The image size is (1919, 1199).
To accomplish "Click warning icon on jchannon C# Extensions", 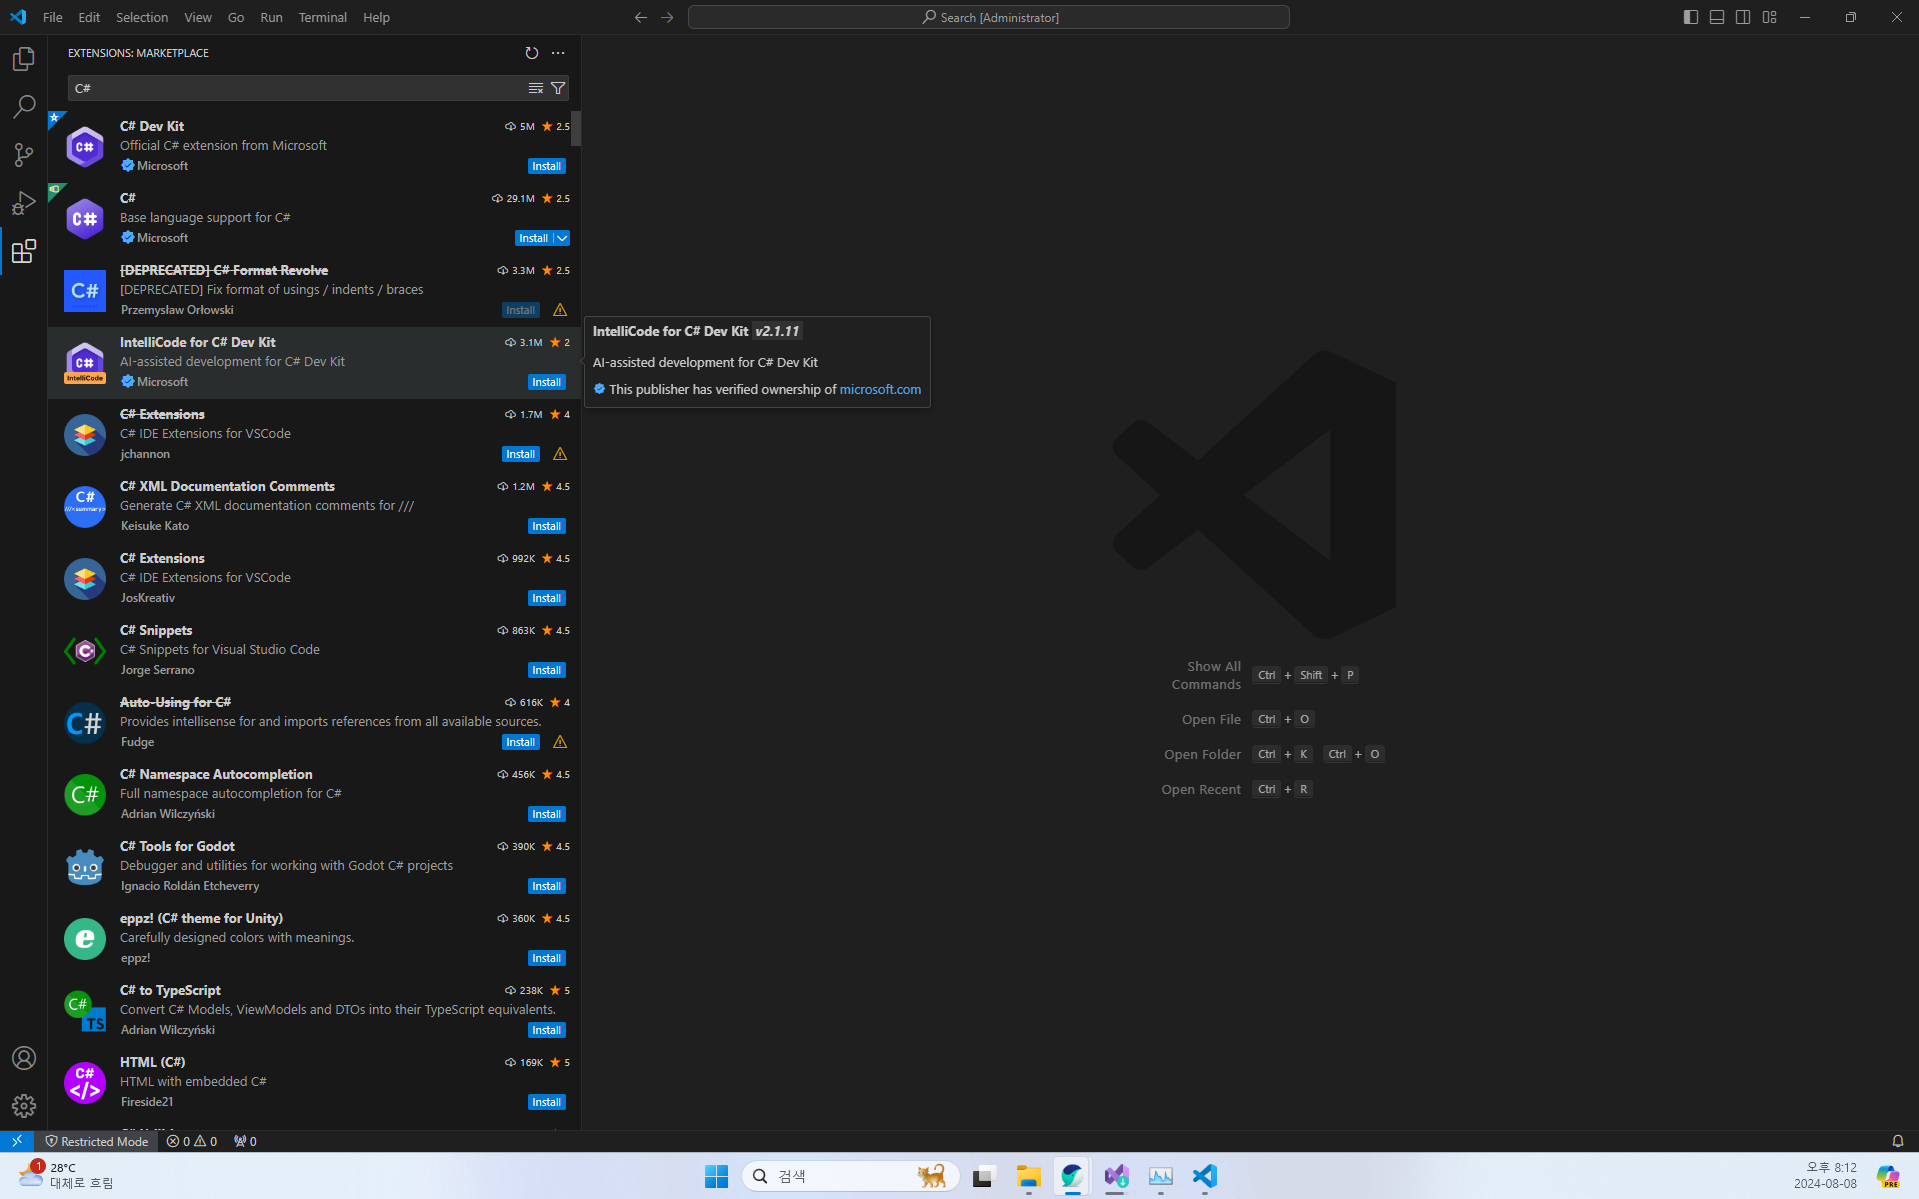I will coord(560,454).
